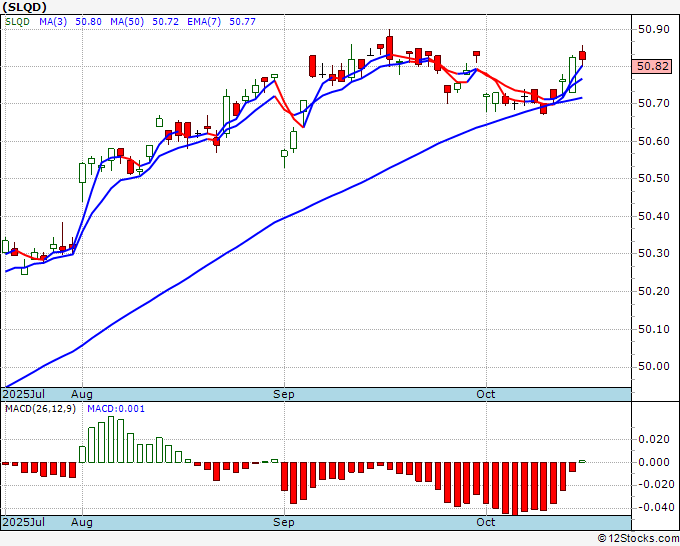Click the 0.020 MACD axis label
The height and width of the screenshot is (546, 680).
[x=654, y=439]
